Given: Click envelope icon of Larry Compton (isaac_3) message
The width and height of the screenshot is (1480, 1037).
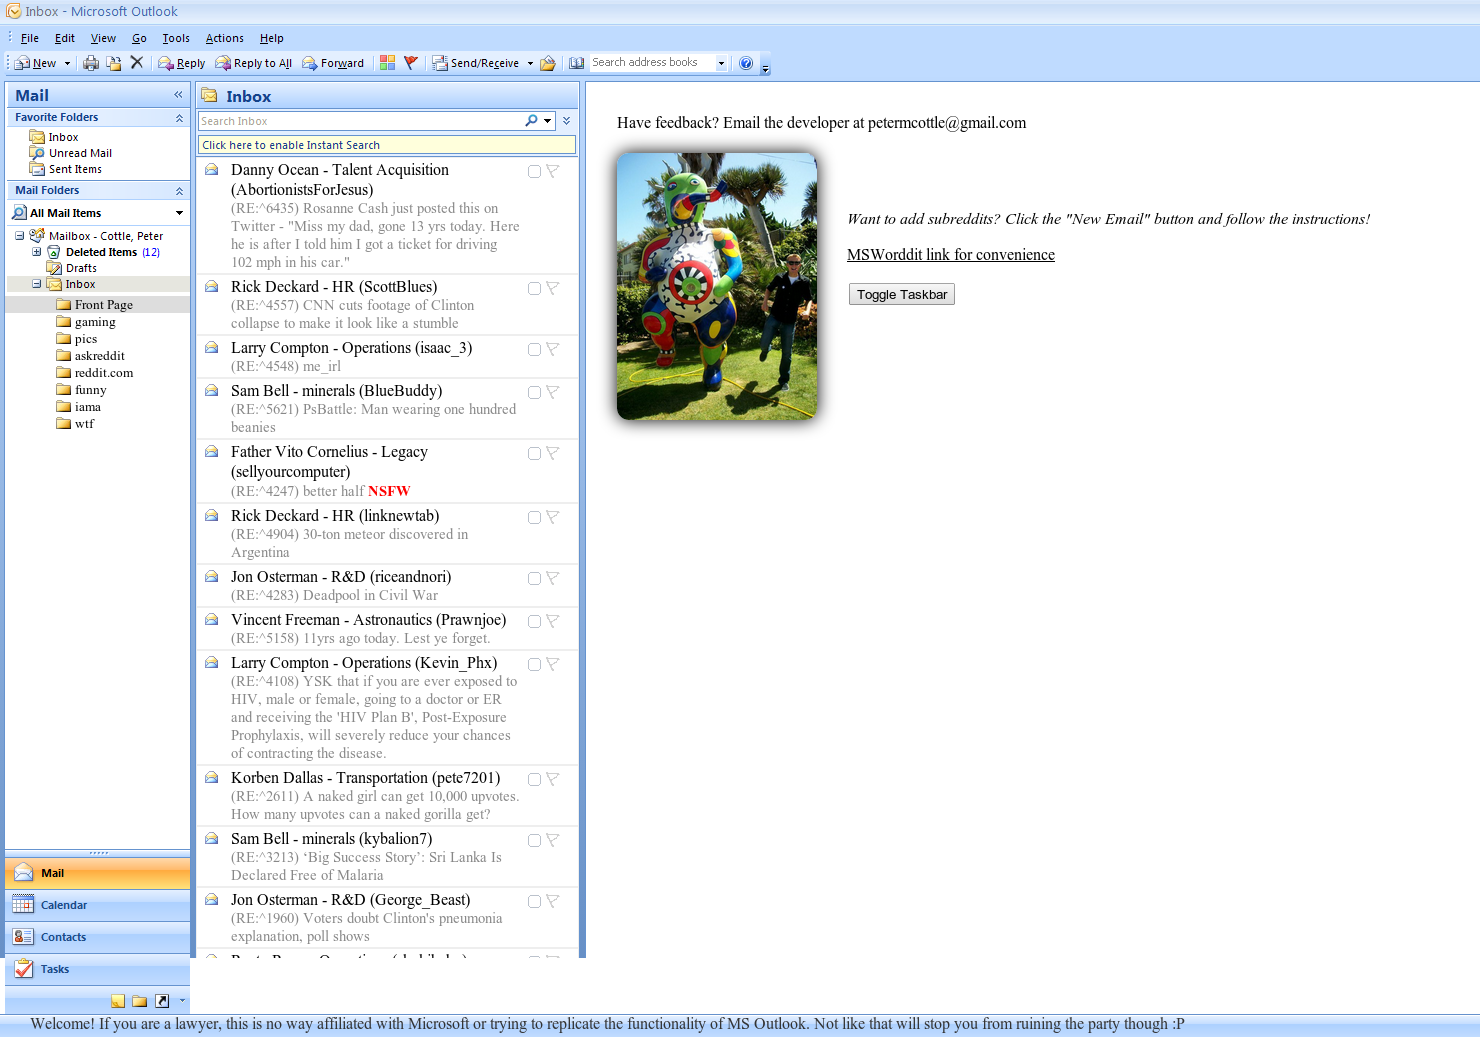Looking at the screenshot, I should tap(212, 347).
